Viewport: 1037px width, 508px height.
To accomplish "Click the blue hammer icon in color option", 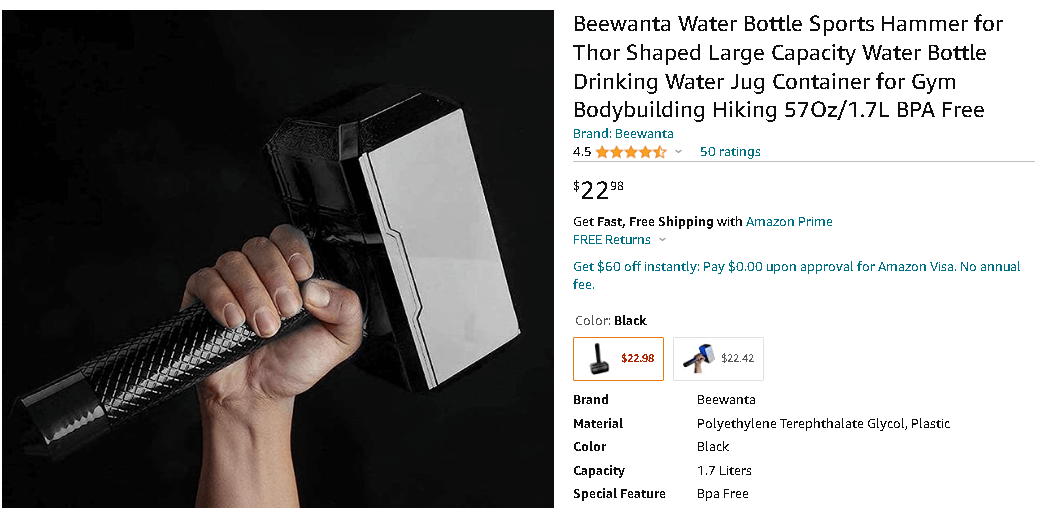I will [697, 358].
